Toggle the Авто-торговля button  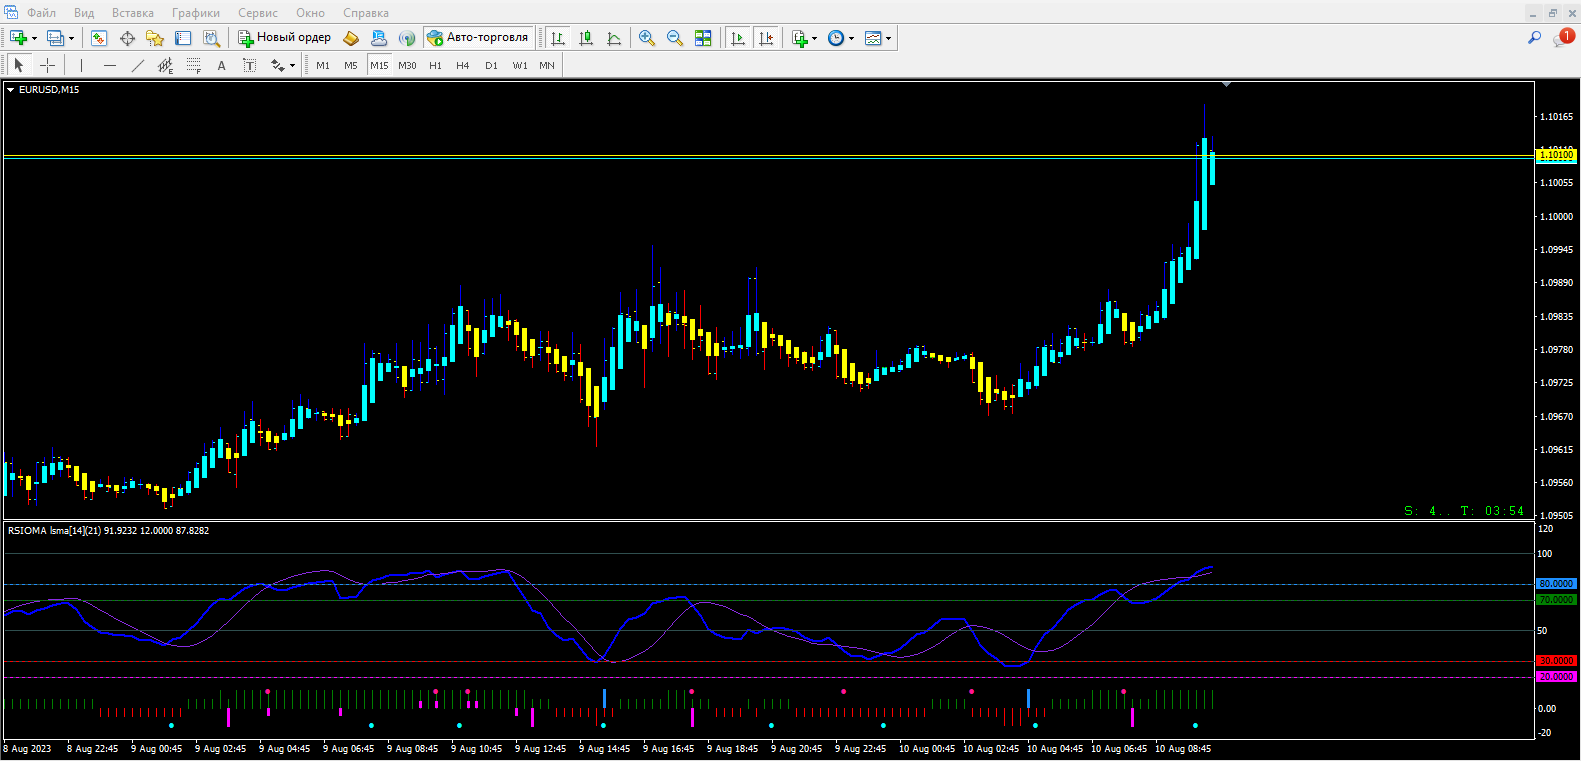click(478, 38)
